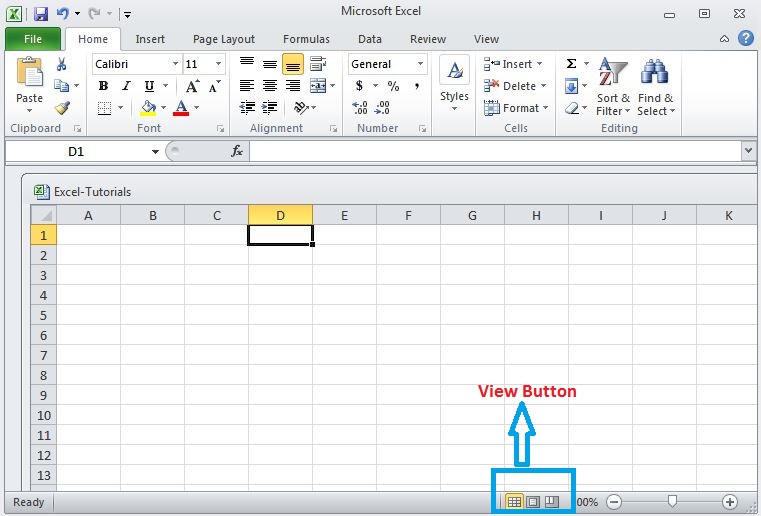
Task: Align text right
Action: [293, 86]
